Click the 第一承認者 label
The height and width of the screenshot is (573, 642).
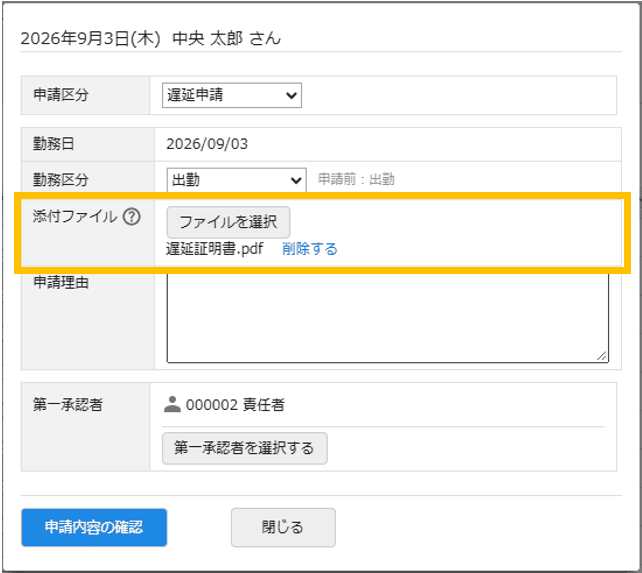coord(68,405)
